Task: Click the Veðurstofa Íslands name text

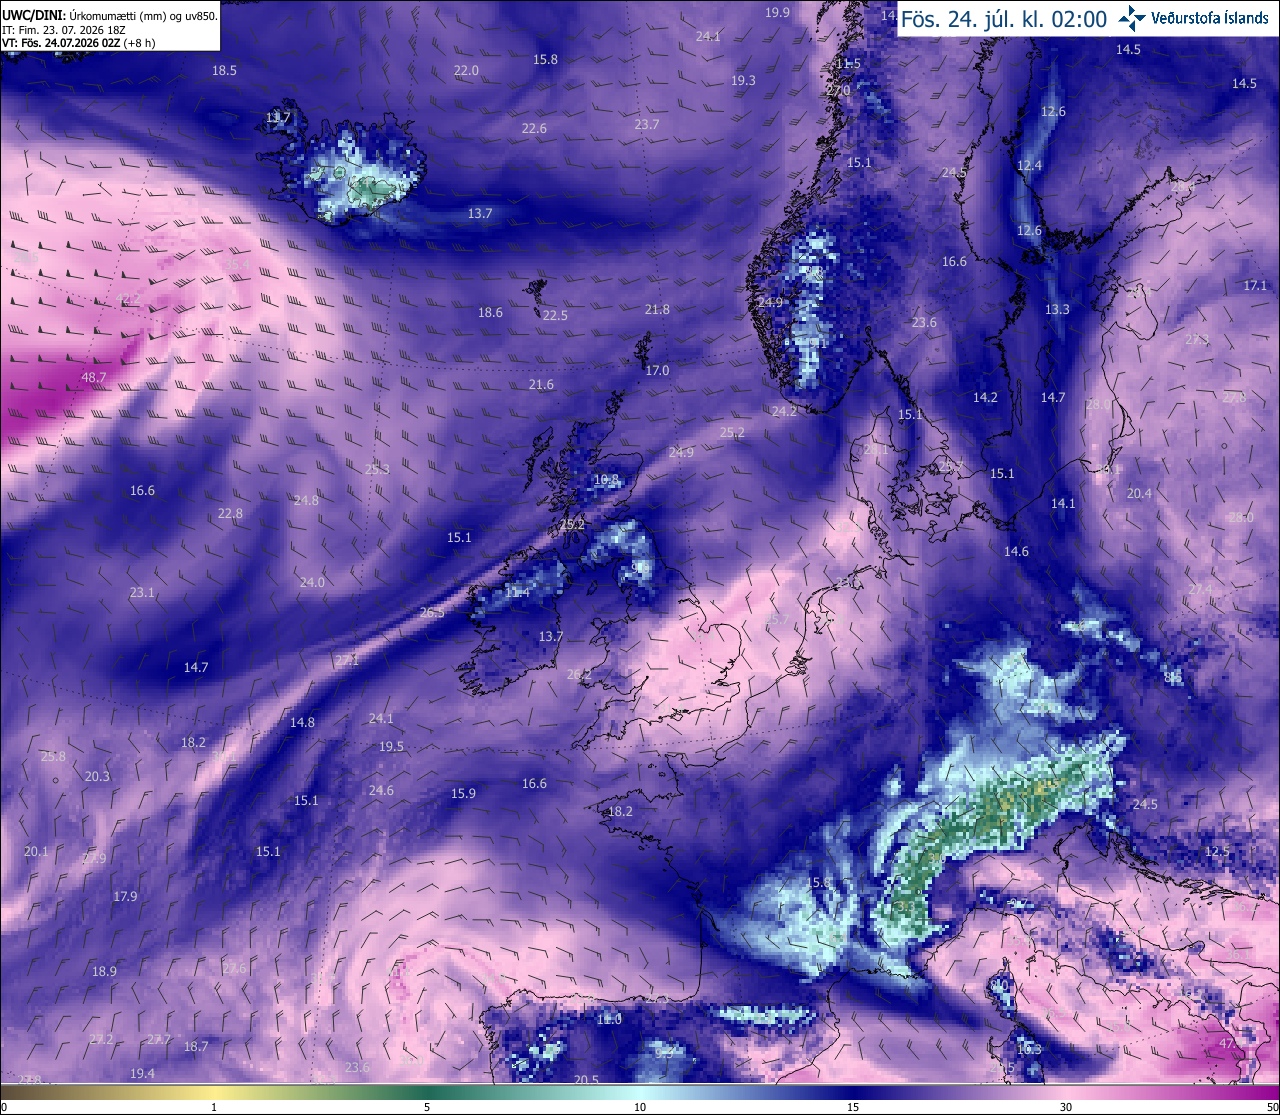Action: (1210, 18)
